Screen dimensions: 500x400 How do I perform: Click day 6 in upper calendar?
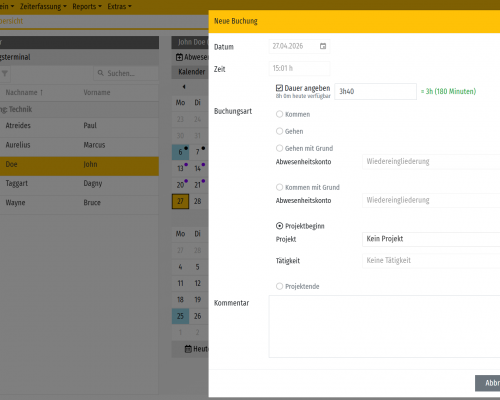coord(180,152)
